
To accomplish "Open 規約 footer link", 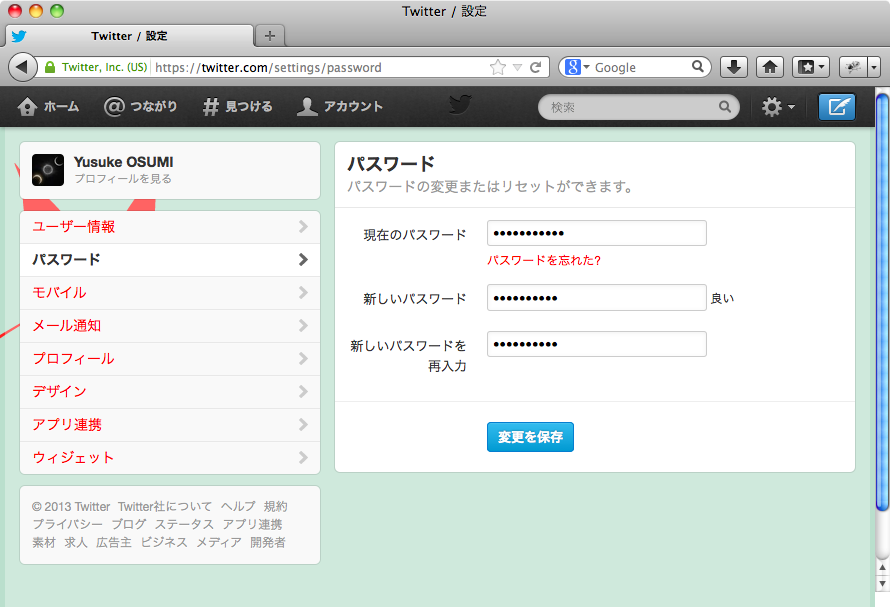I will [275, 506].
